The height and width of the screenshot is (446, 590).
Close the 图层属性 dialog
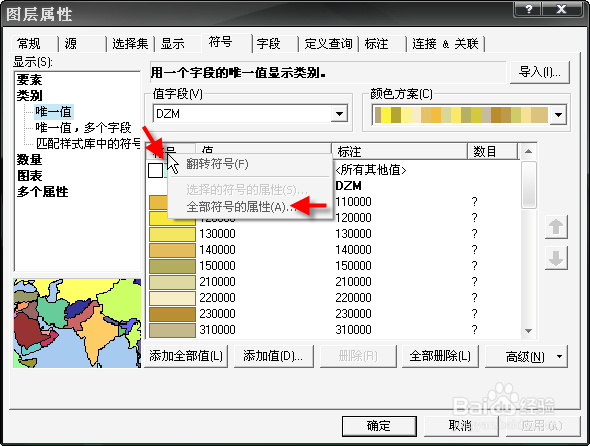(x=561, y=8)
